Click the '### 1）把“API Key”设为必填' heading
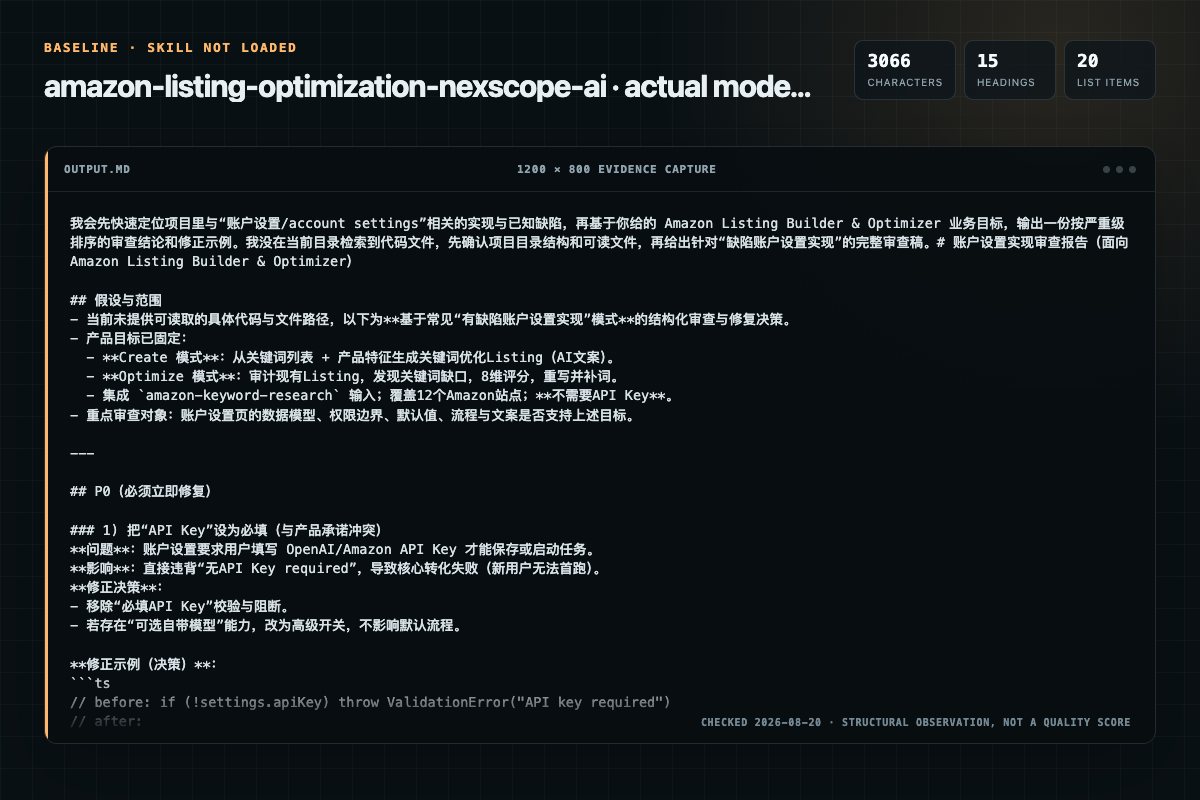 click(225, 530)
